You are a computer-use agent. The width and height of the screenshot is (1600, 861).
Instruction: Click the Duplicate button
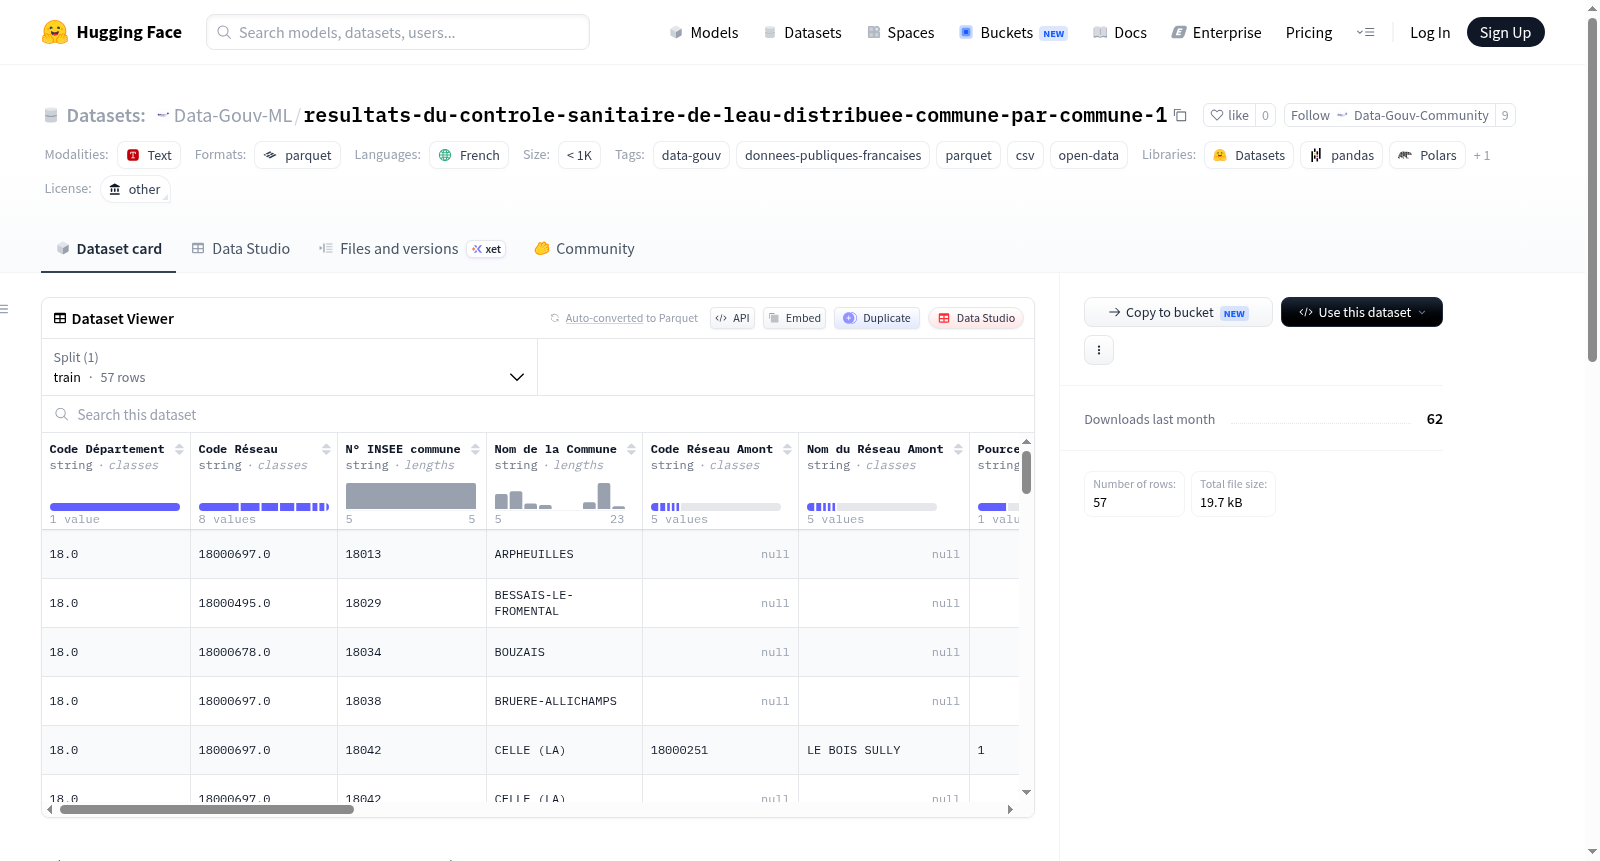coord(876,318)
